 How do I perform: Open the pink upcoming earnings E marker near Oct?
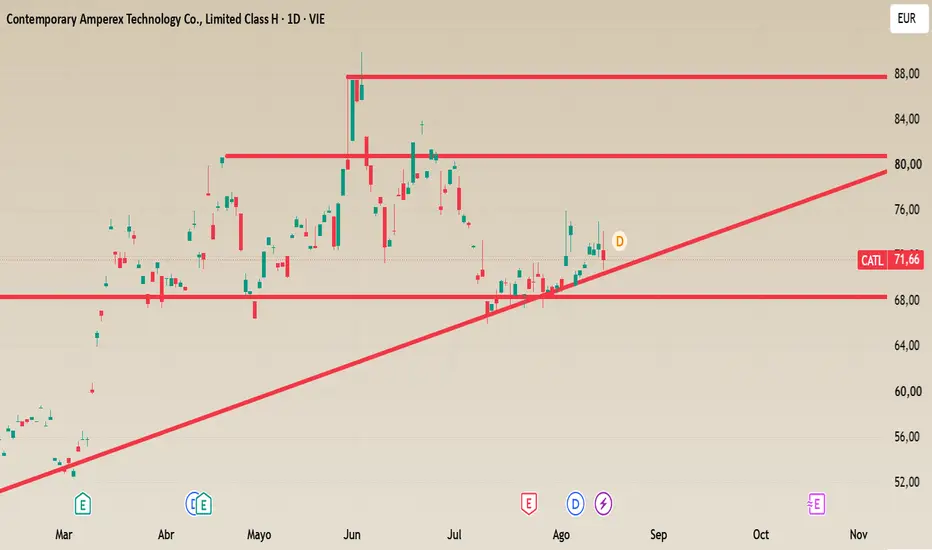click(x=816, y=504)
